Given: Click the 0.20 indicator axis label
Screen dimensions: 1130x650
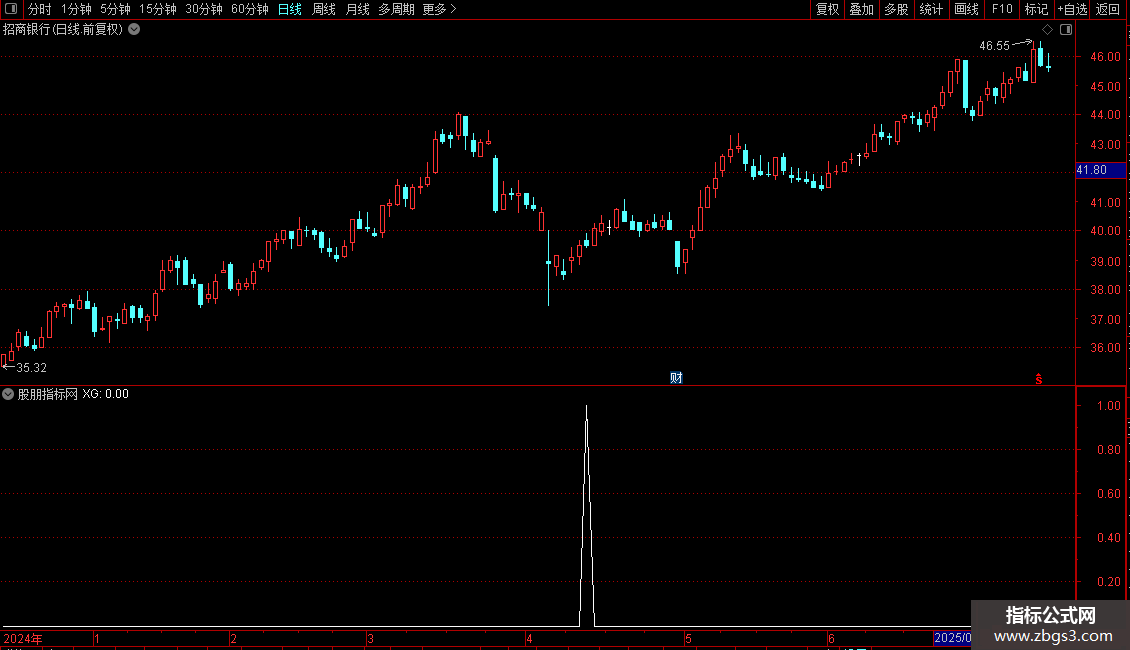Looking at the screenshot, I should [x=1108, y=582].
